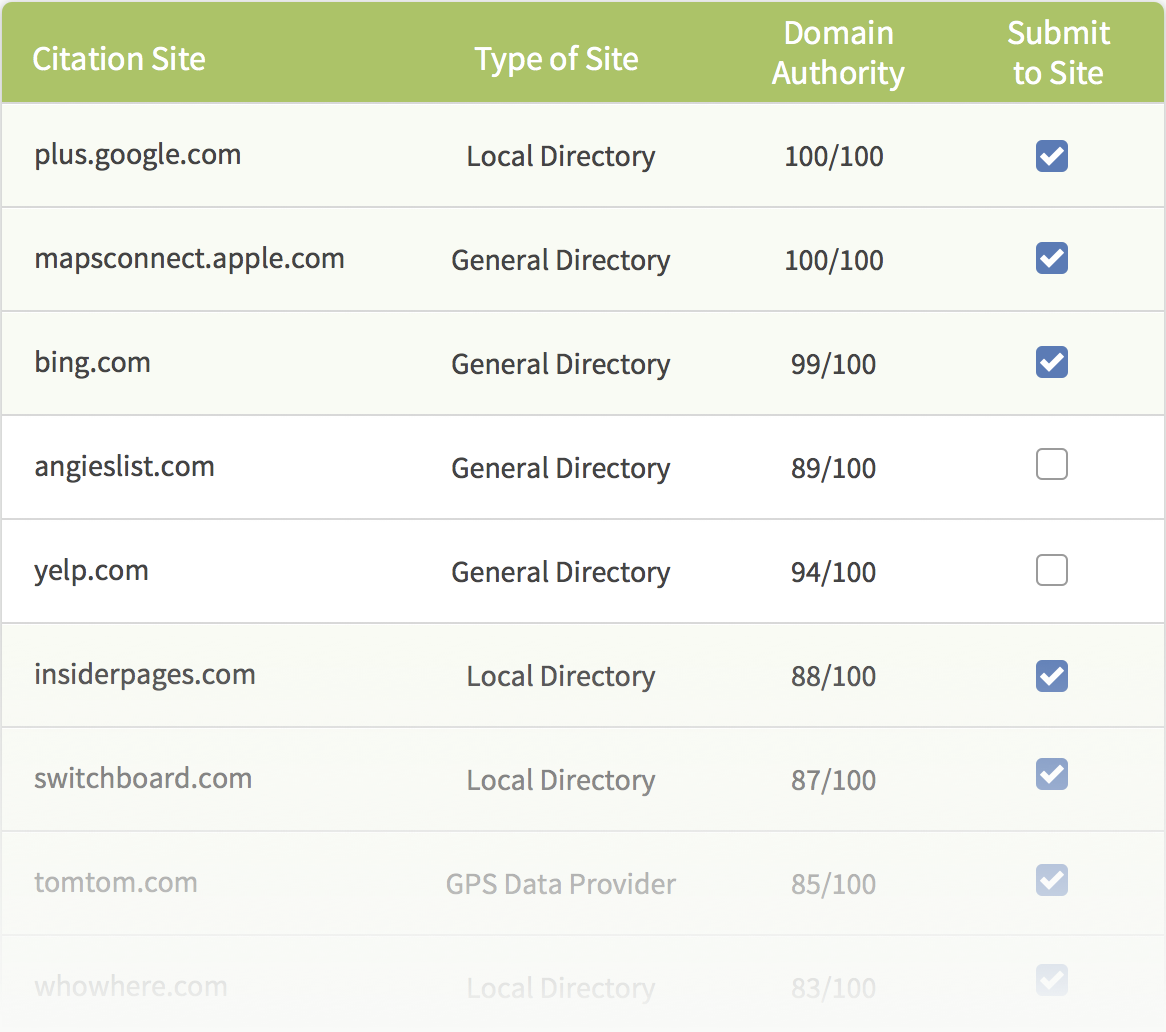1166x1032 pixels.
Task: Select the tomtom.com site name
Action: tap(116, 883)
